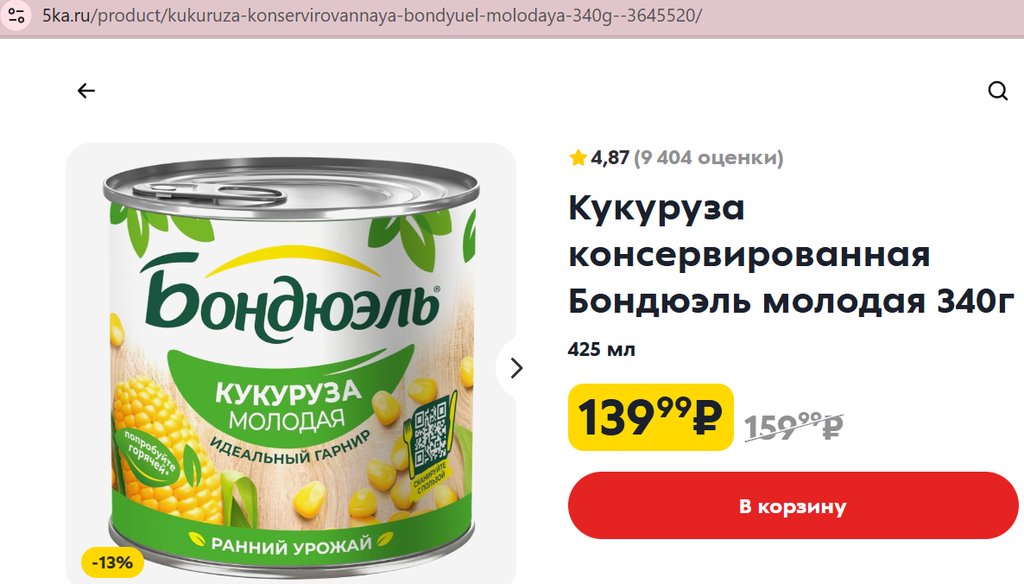This screenshot has width=1024, height=584.
Task: Click the 'Ранний урожай' band on the can
Action: (291, 542)
